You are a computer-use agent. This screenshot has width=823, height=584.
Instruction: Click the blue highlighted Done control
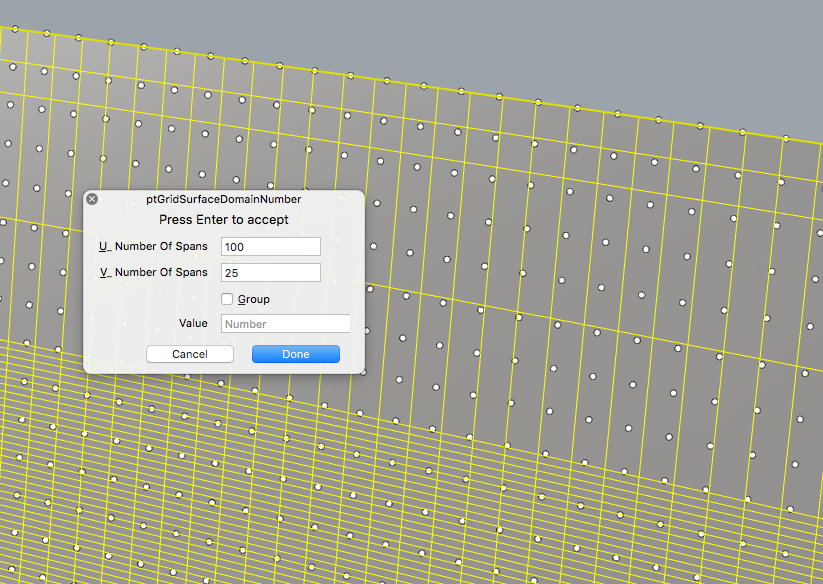coord(295,353)
